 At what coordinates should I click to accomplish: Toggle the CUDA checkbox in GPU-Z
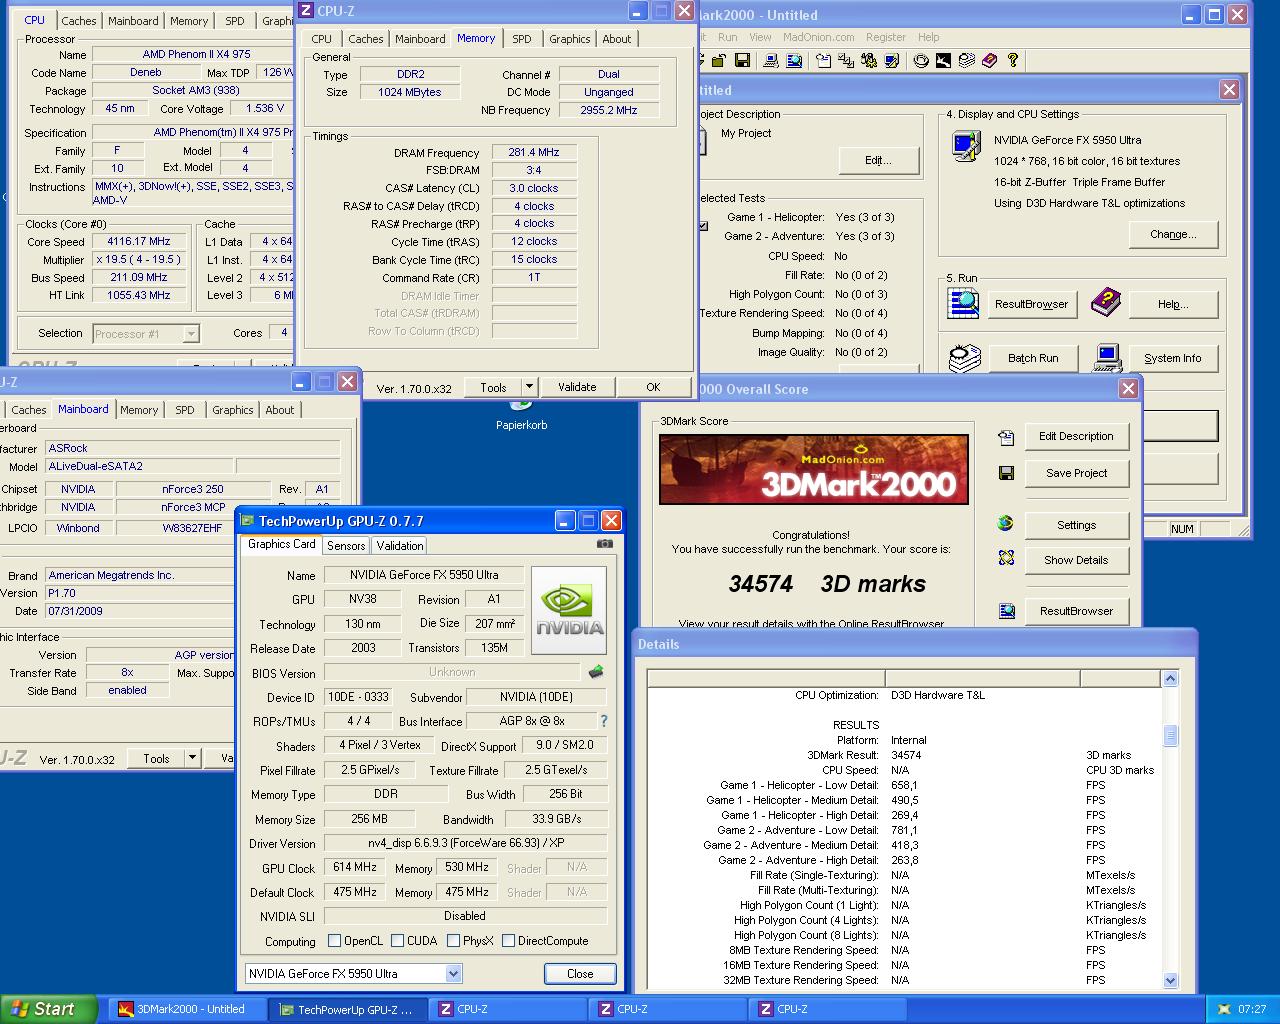click(x=398, y=941)
